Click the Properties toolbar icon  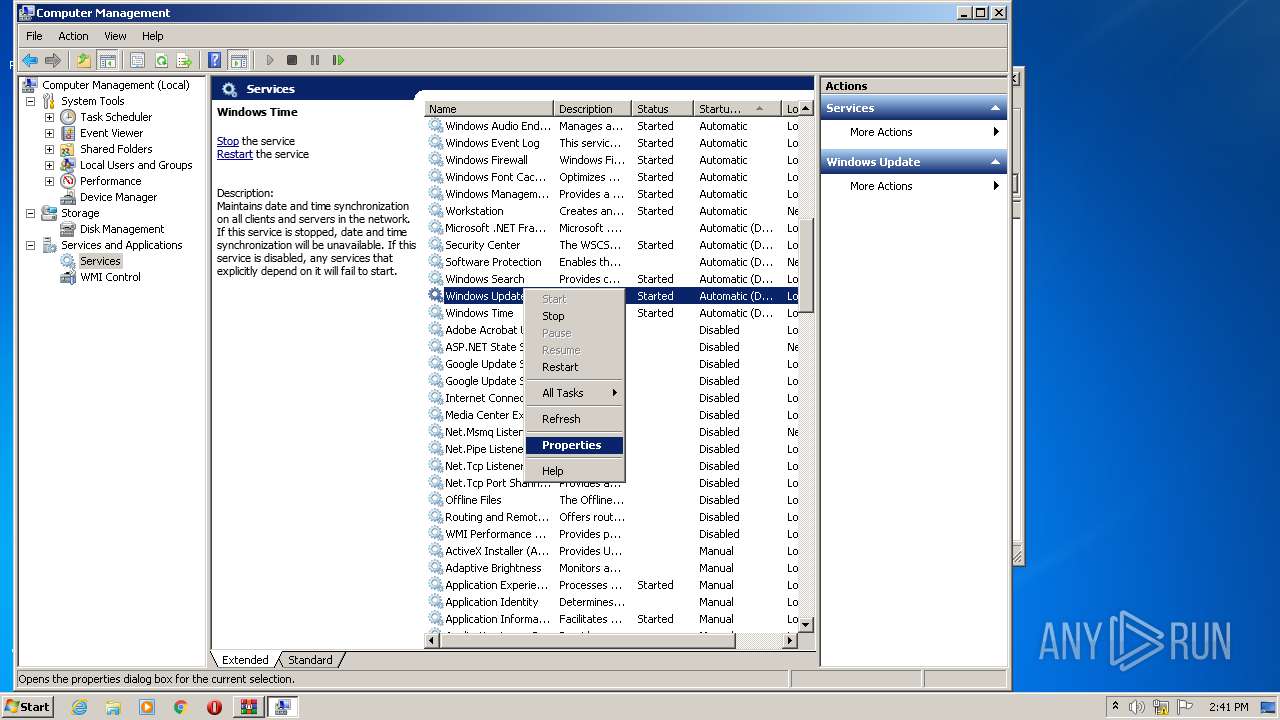pos(138,60)
